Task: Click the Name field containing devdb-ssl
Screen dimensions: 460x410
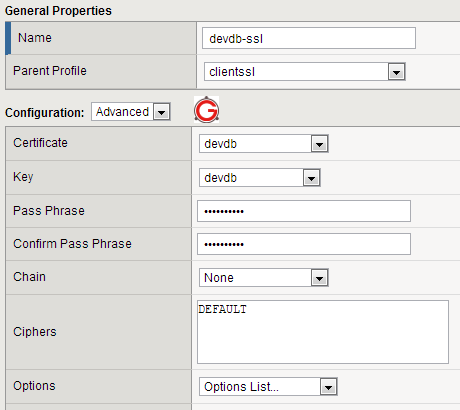Action: [x=309, y=38]
